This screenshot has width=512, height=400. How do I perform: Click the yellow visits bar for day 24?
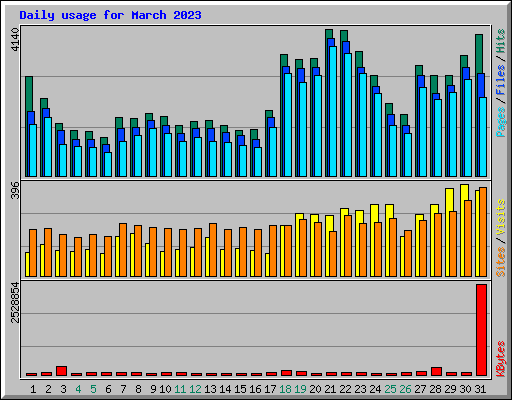(374, 240)
